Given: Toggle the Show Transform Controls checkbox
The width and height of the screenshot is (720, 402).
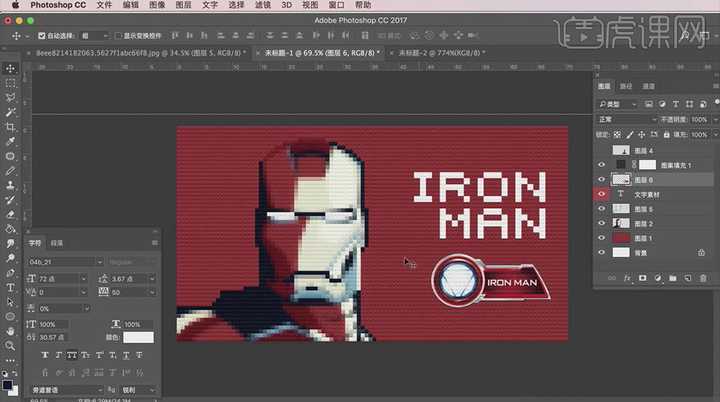Looking at the screenshot, I should (118, 35).
